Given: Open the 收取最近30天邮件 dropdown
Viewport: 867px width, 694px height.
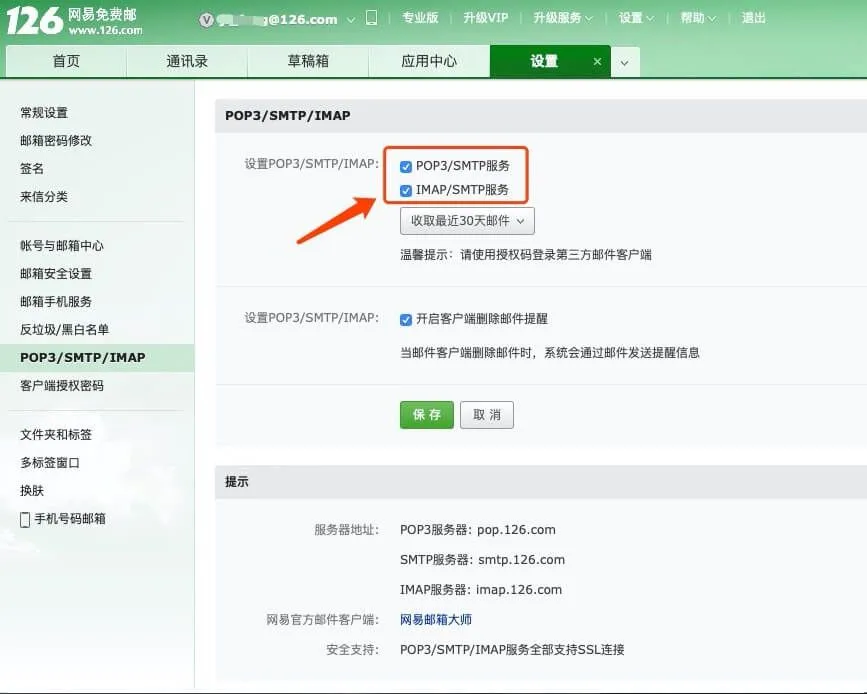Looking at the screenshot, I should click(x=466, y=221).
